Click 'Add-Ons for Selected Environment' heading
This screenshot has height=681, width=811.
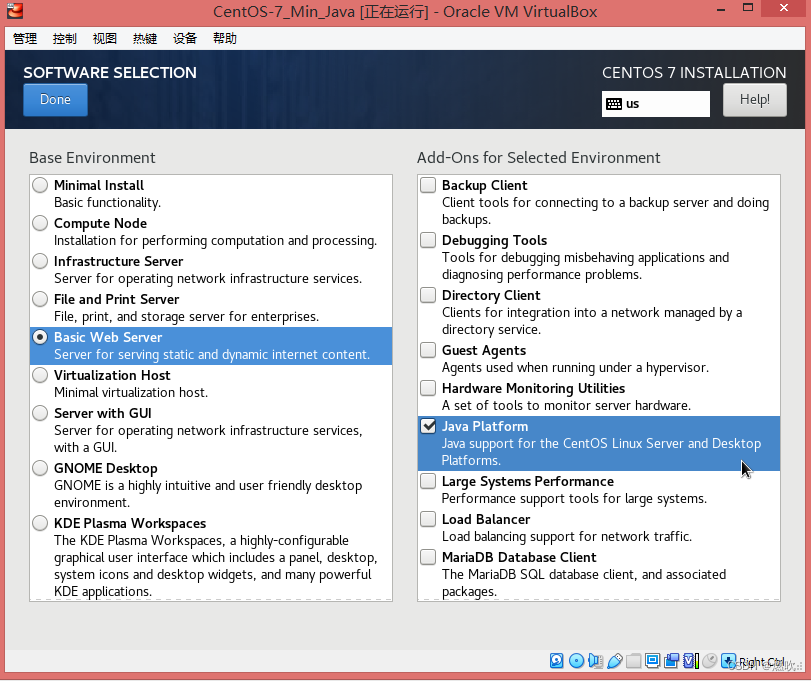[538, 158]
